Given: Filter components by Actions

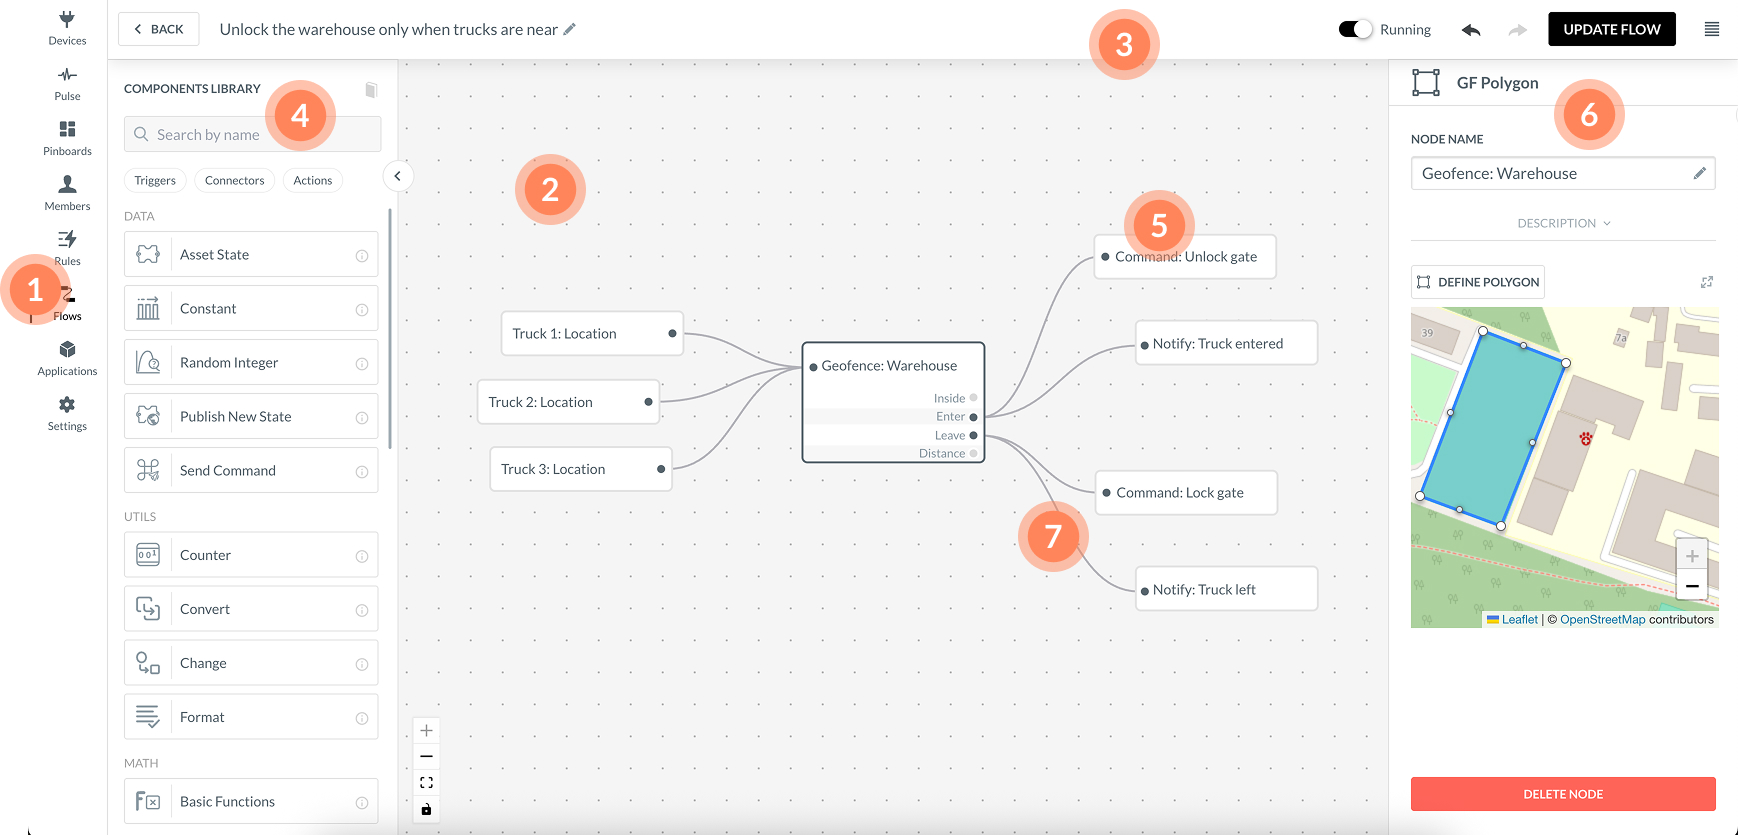Looking at the screenshot, I should (x=312, y=180).
